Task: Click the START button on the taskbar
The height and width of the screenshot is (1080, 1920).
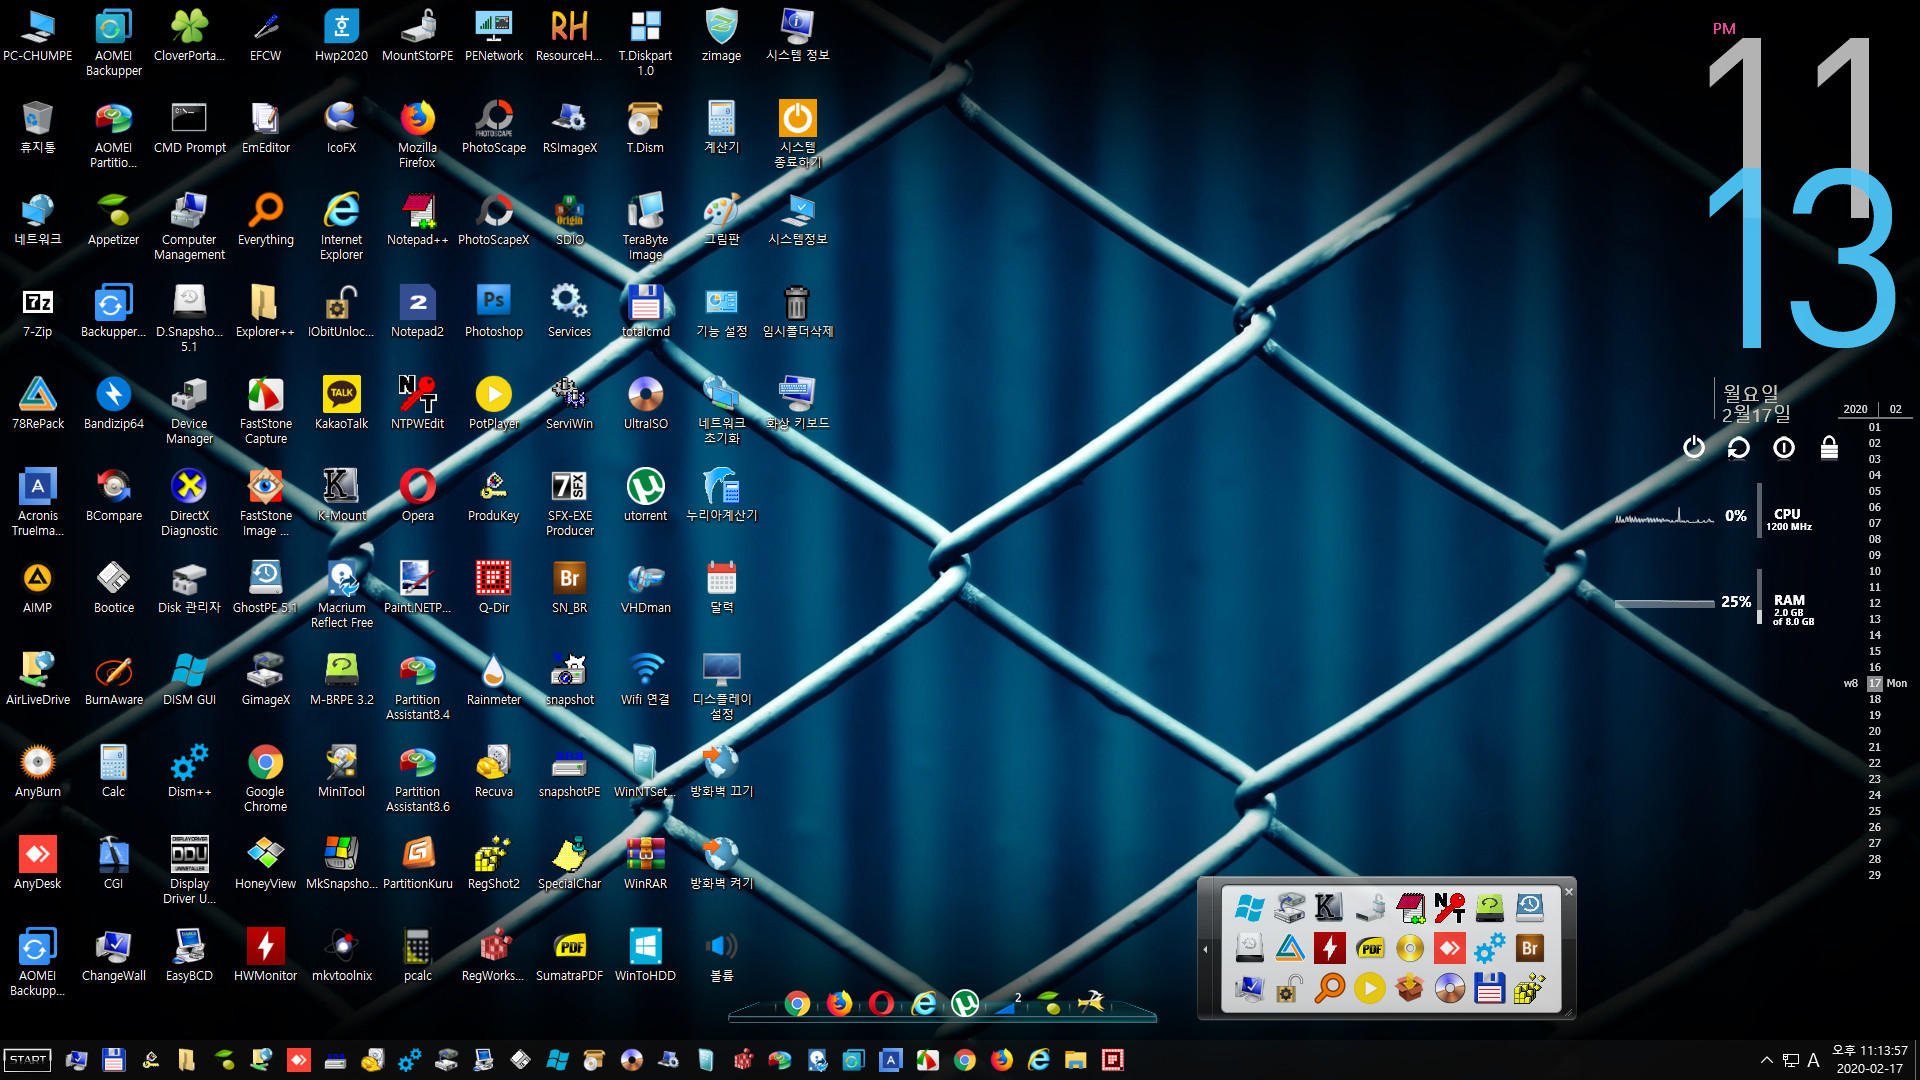Action: [x=28, y=1060]
